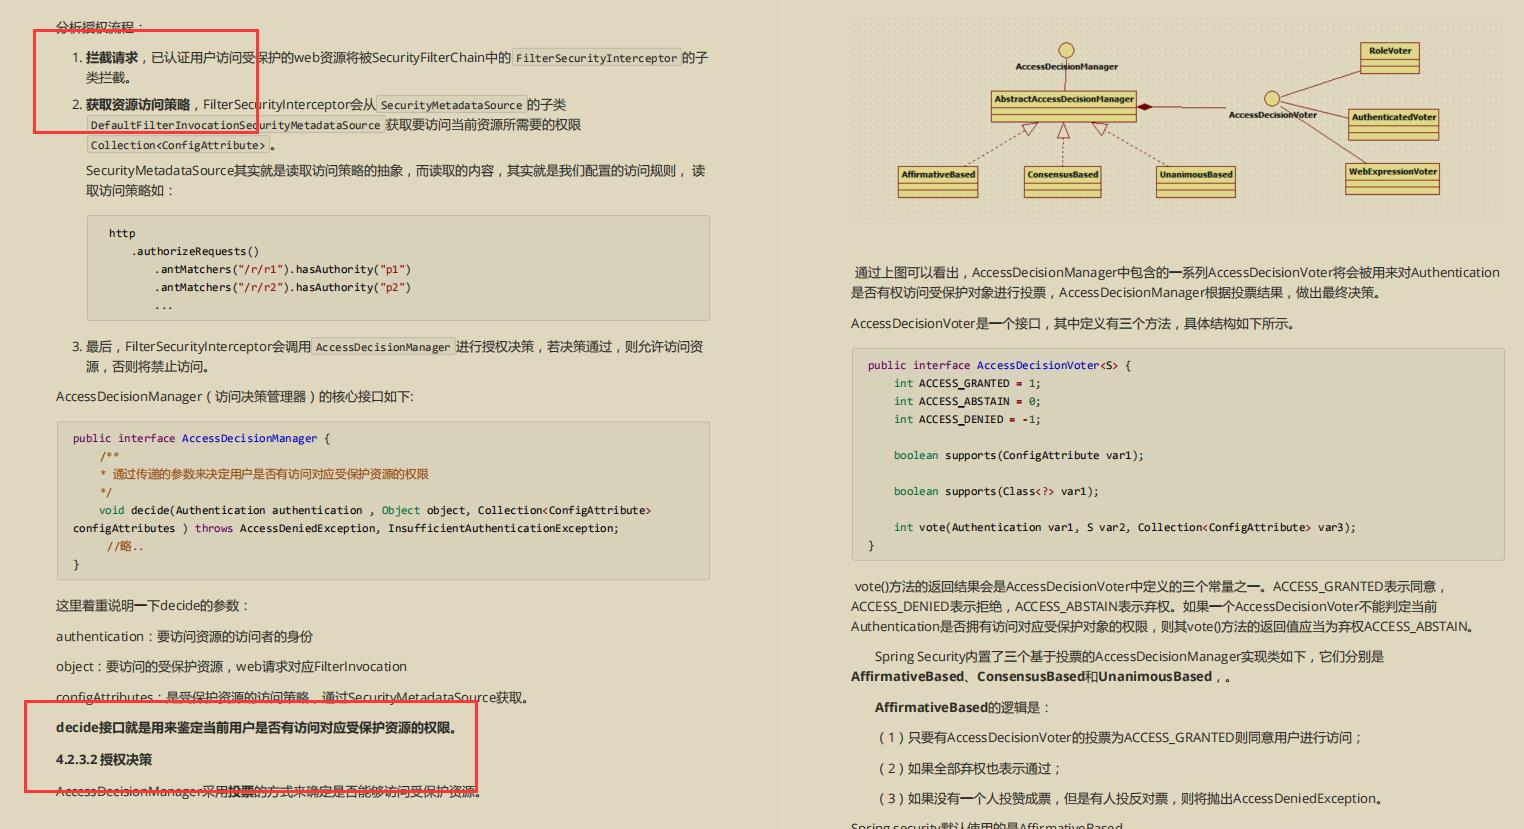Click the ConsensusBased box in the diagram

pos(1063,181)
